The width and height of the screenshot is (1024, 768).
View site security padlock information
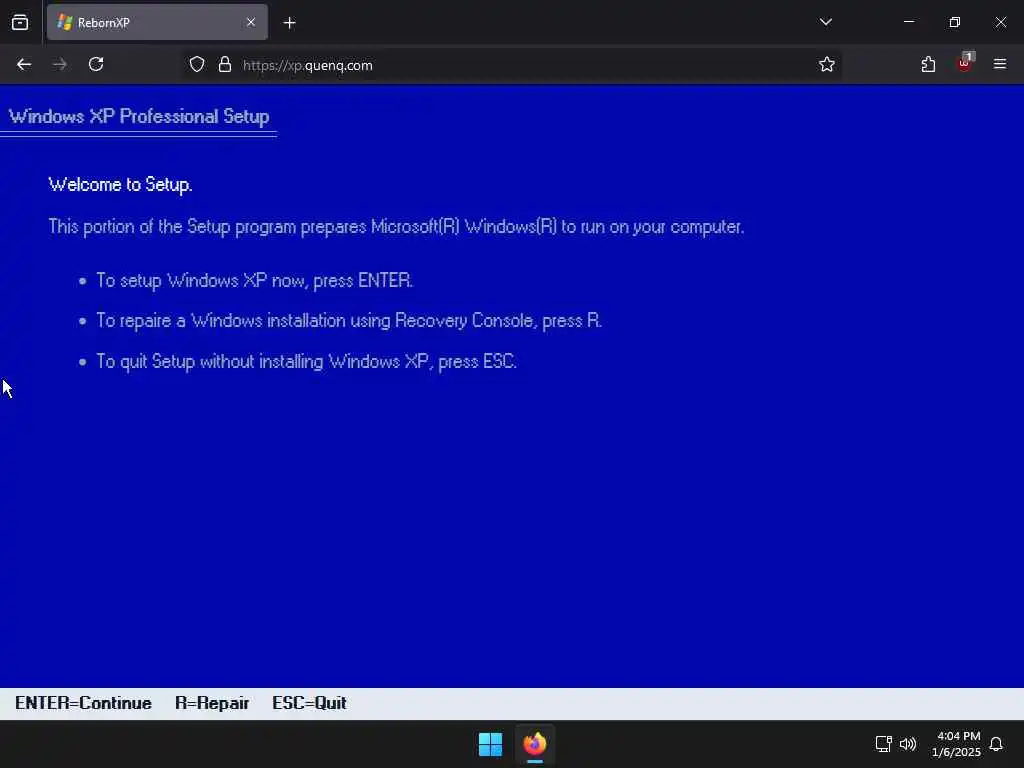225,65
